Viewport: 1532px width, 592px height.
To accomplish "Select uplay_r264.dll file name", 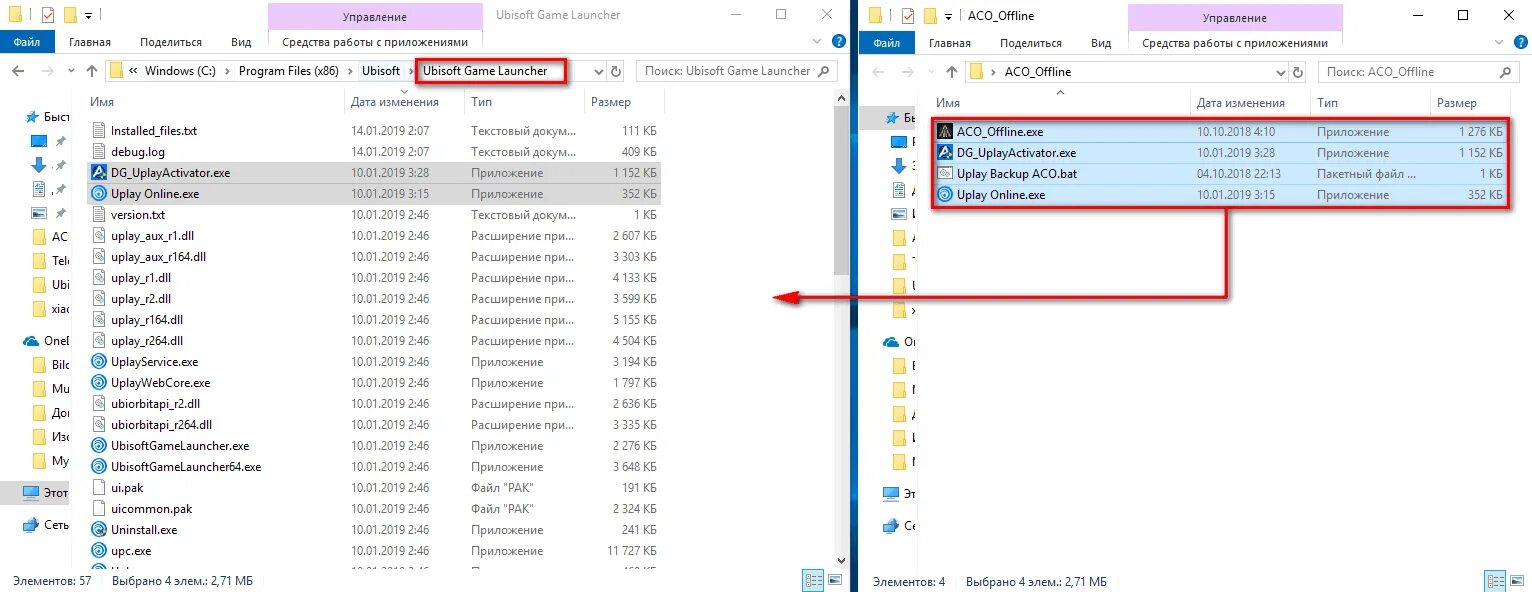I will (147, 341).
